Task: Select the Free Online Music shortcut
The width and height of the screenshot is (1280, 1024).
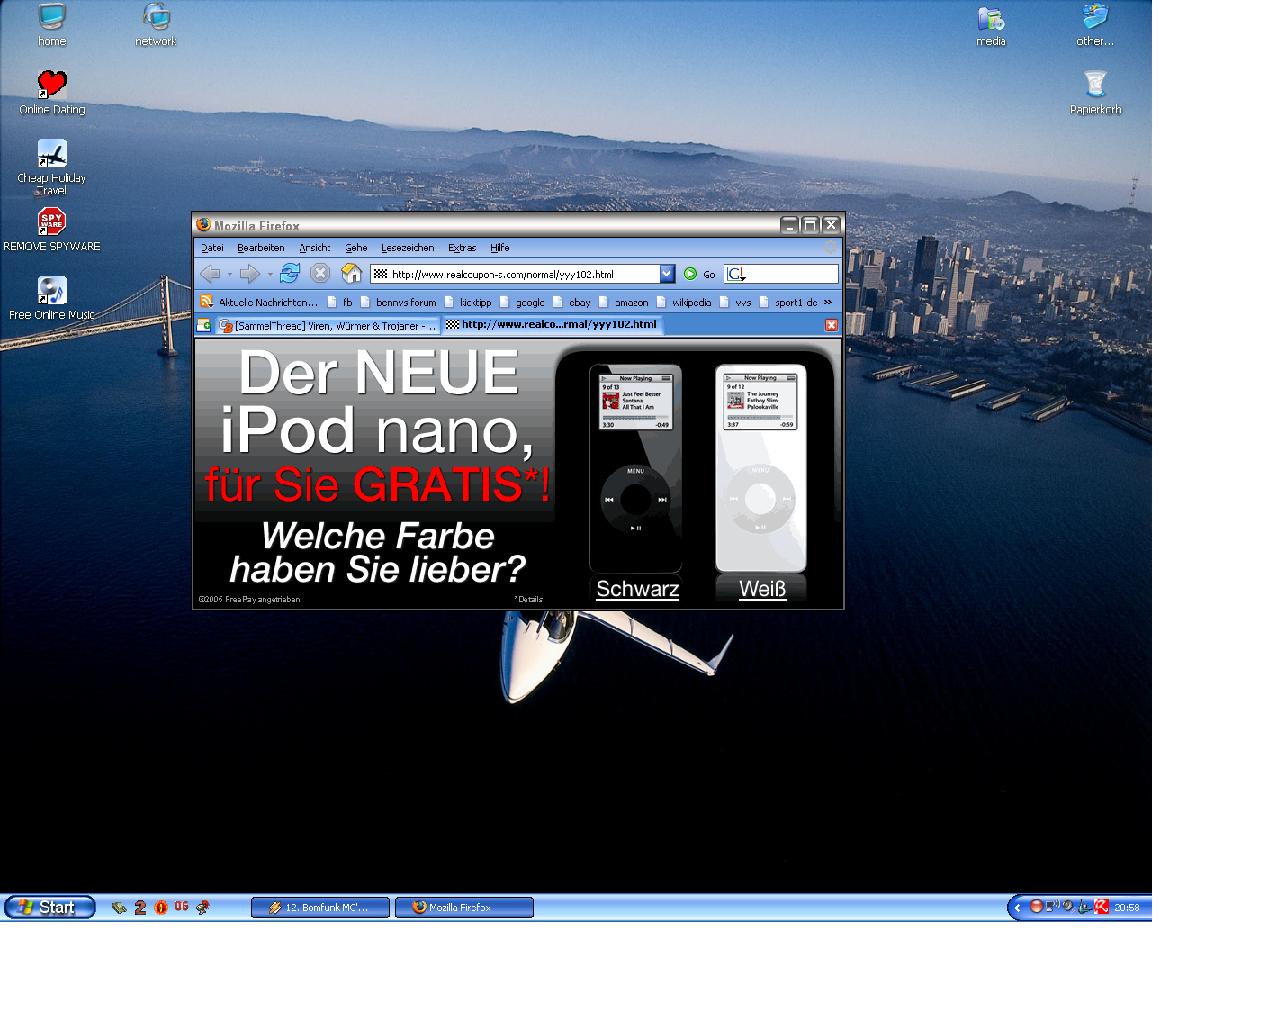Action: [x=52, y=298]
